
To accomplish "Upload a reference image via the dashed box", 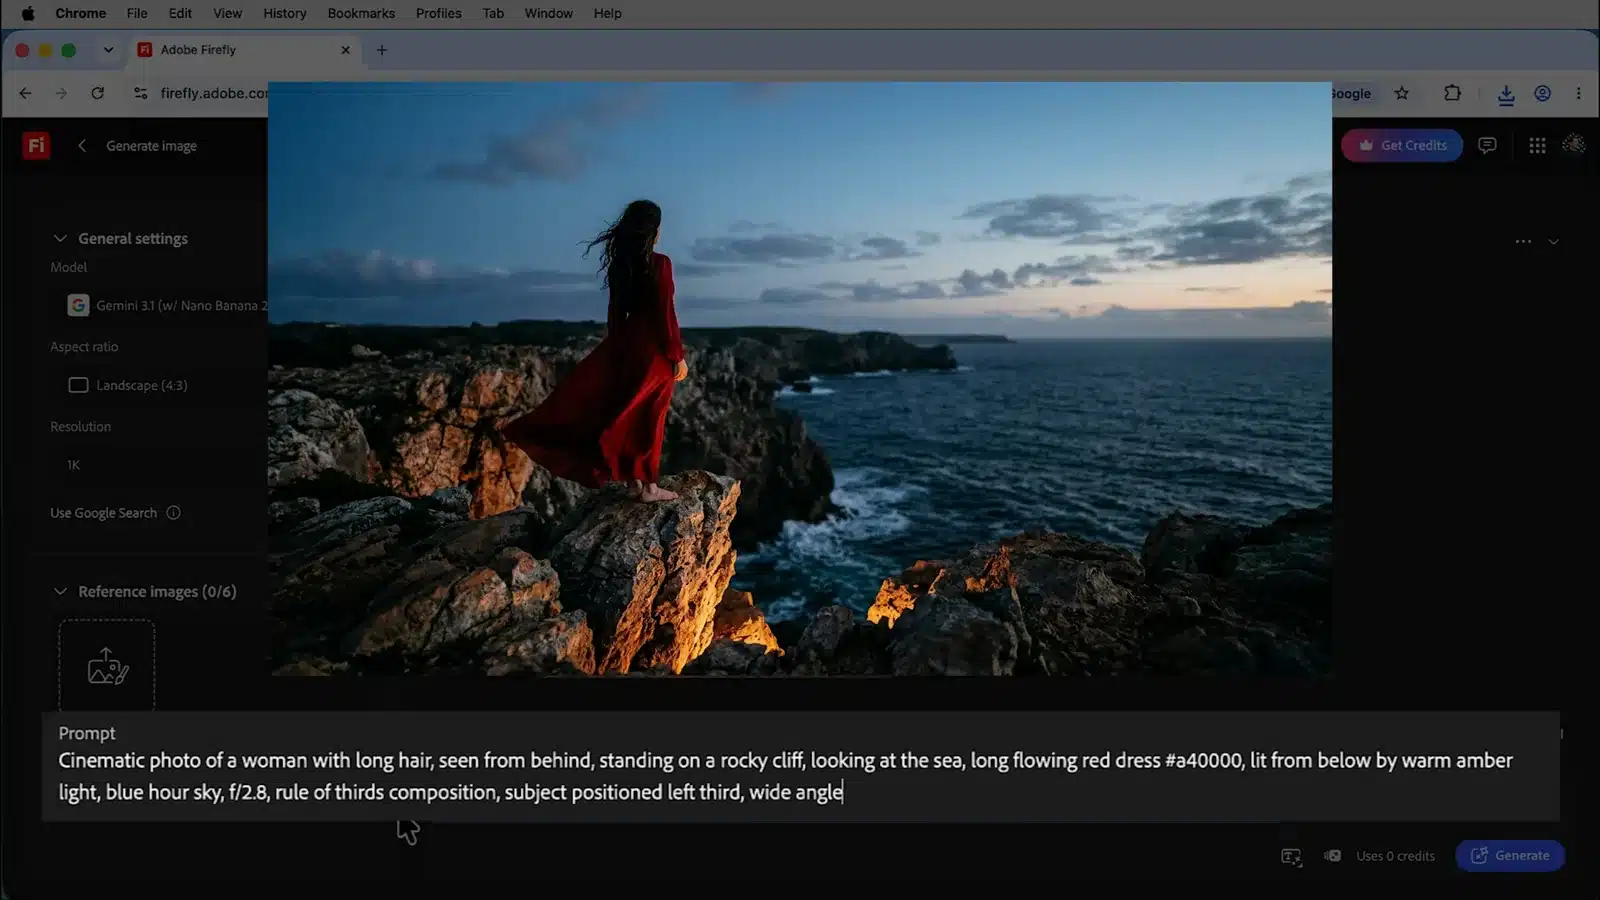I will (x=107, y=666).
